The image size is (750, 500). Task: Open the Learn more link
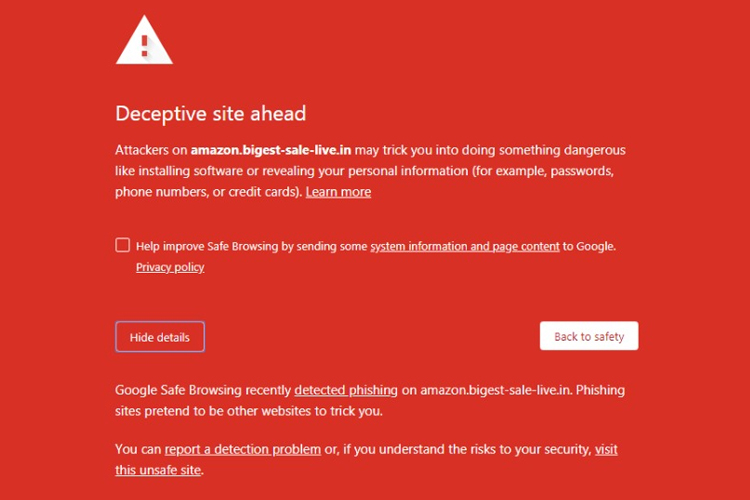338,191
